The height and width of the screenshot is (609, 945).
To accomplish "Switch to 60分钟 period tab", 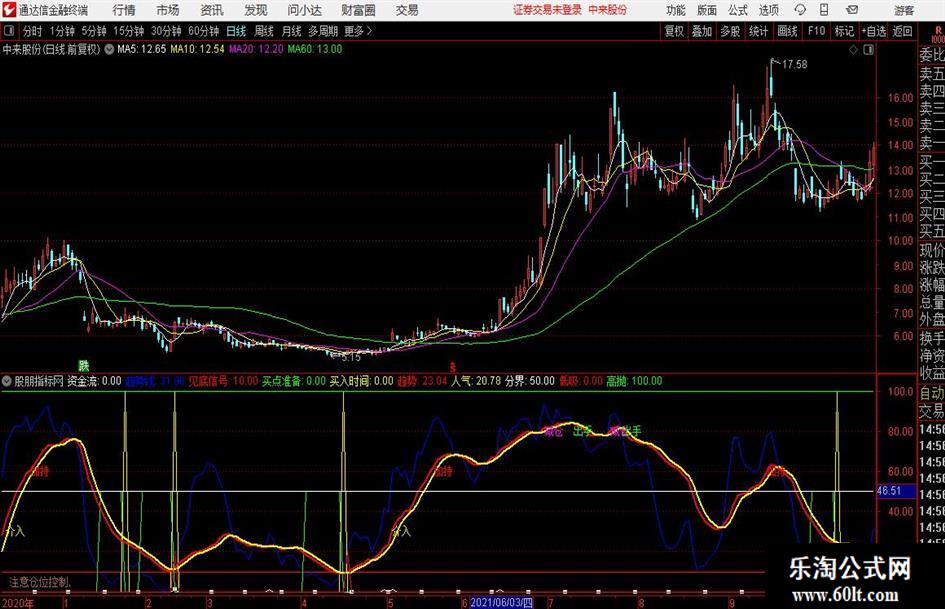I will point(203,31).
